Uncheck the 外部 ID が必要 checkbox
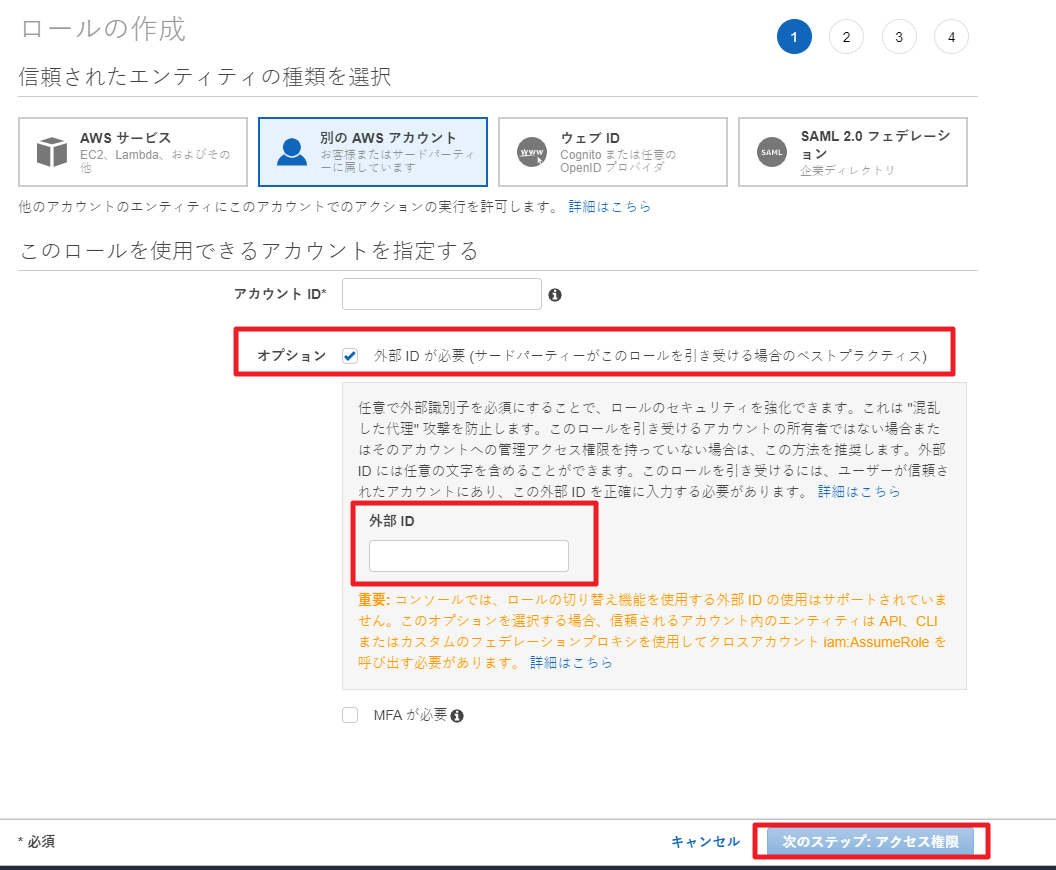 350,355
